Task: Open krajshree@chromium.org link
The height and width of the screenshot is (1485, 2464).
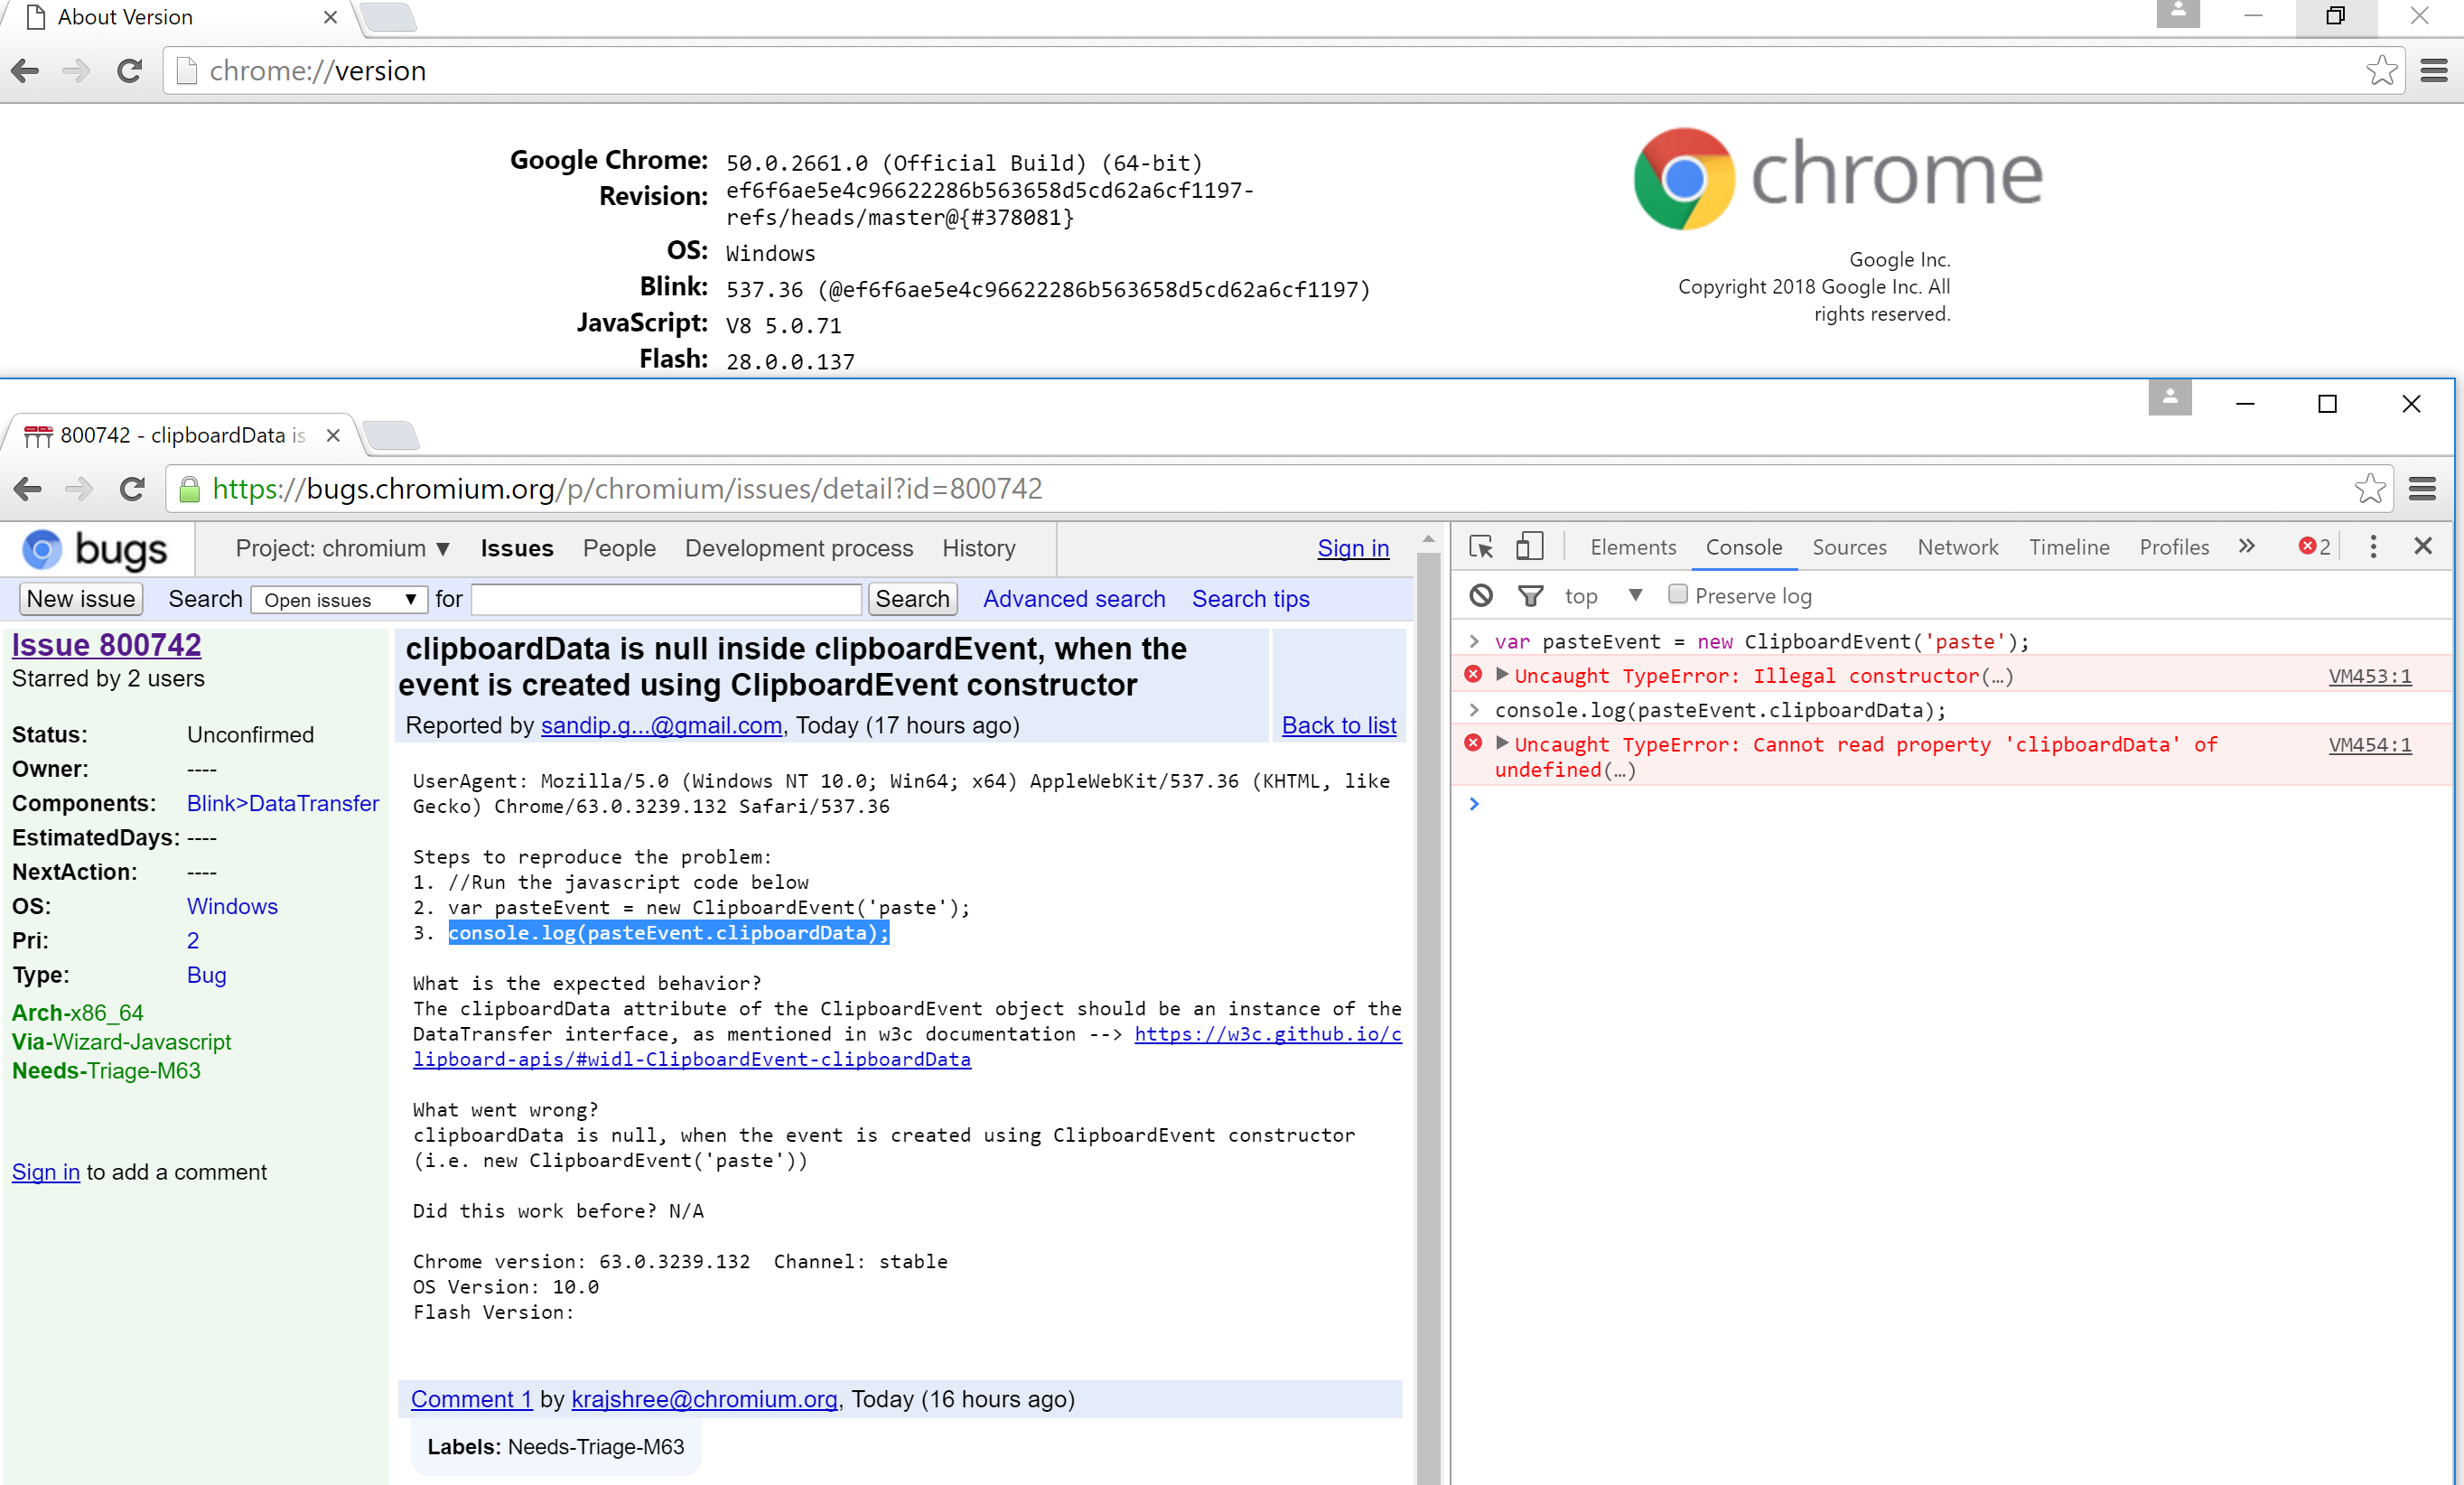Action: [704, 1399]
